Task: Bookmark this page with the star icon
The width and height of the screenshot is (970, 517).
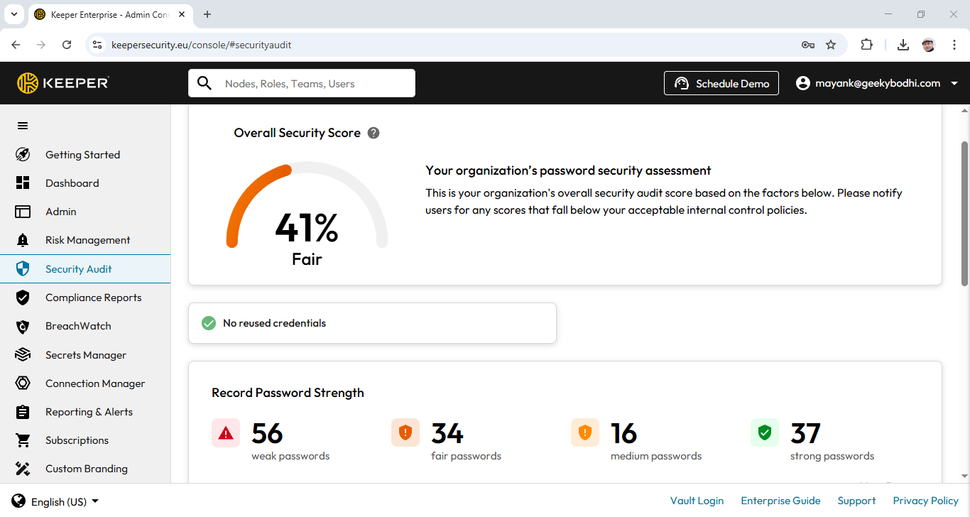Action: click(x=831, y=45)
